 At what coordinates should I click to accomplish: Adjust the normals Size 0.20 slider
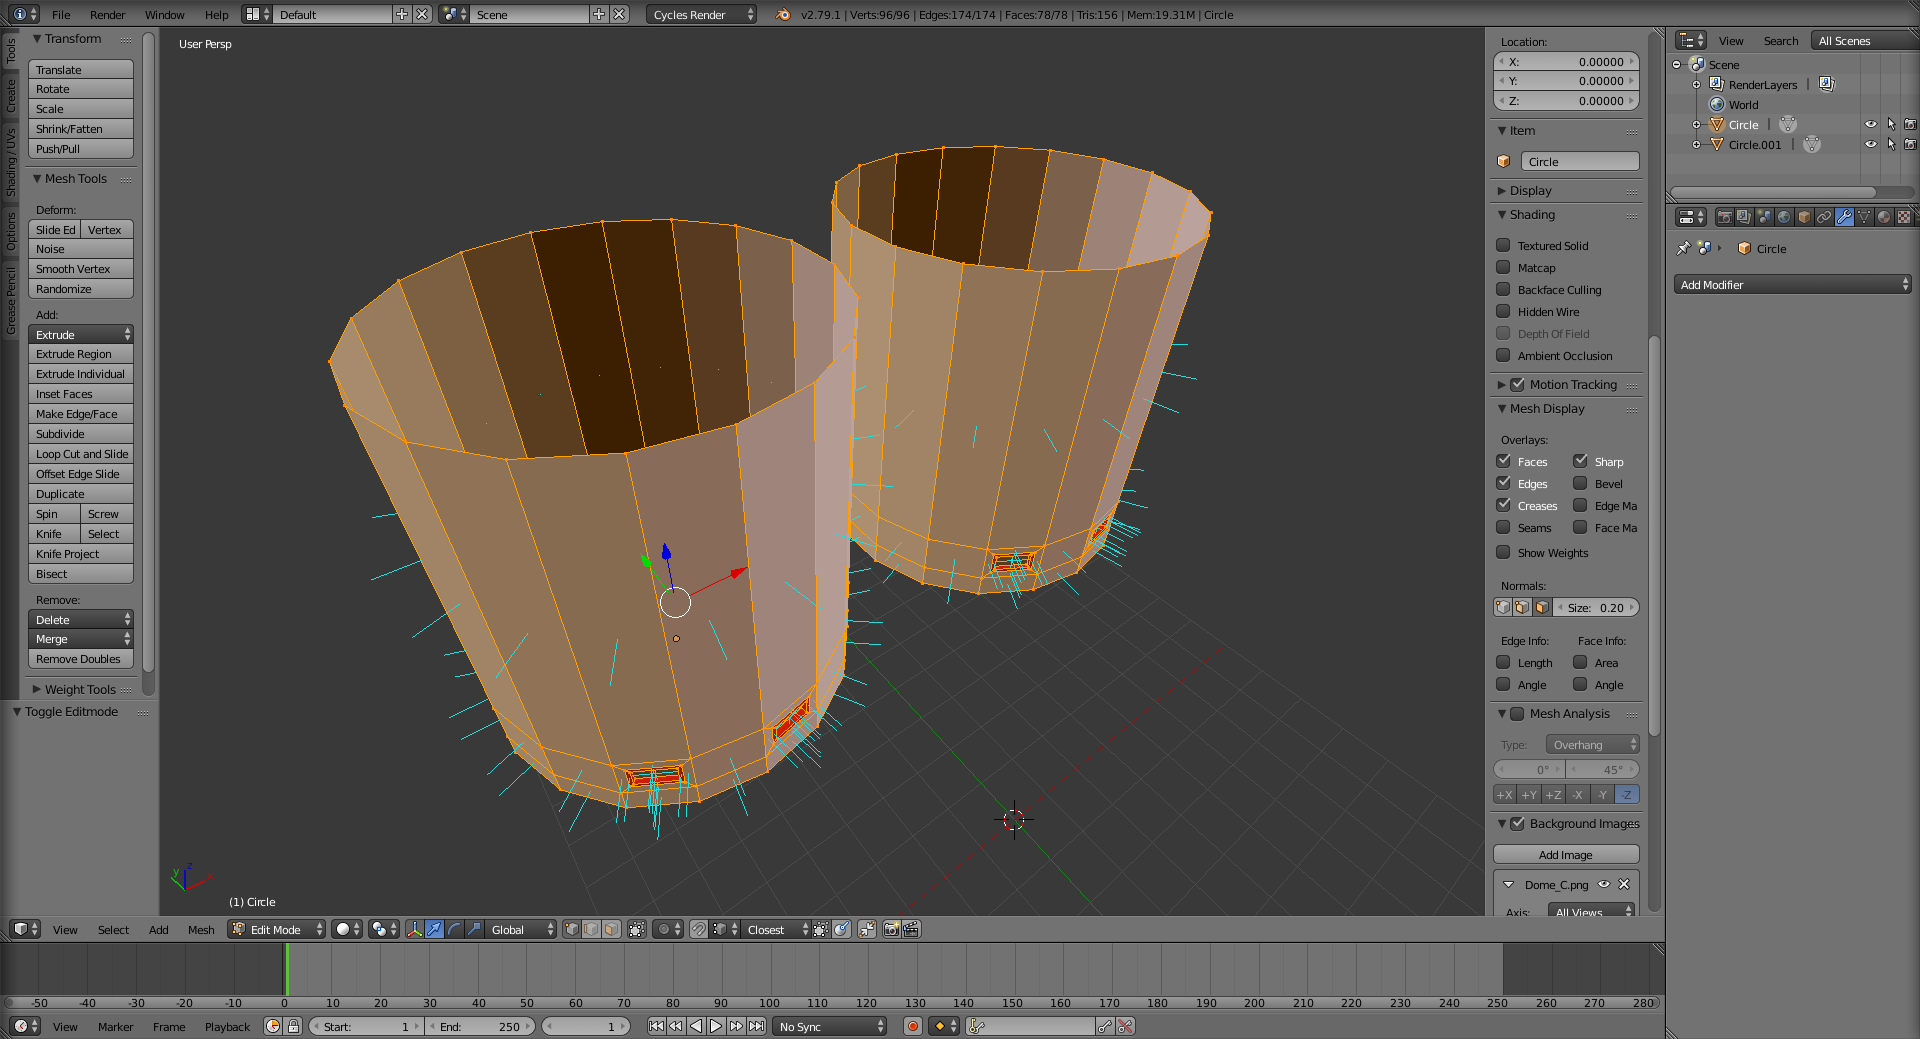coord(1596,607)
